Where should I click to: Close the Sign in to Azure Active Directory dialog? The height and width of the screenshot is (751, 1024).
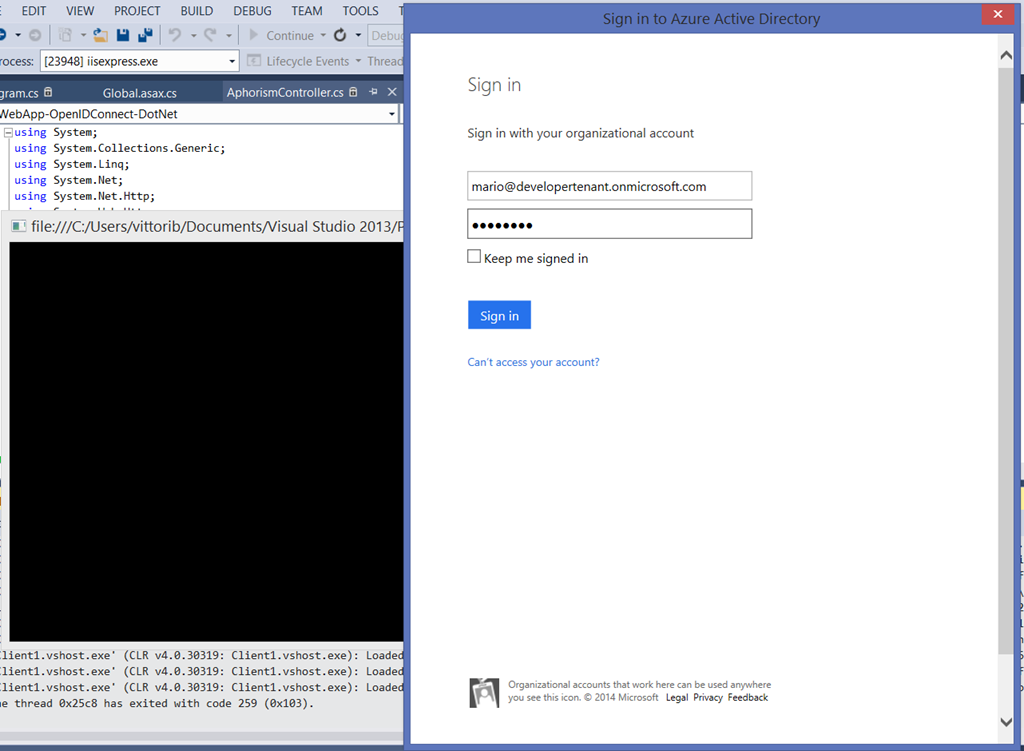click(x=997, y=14)
